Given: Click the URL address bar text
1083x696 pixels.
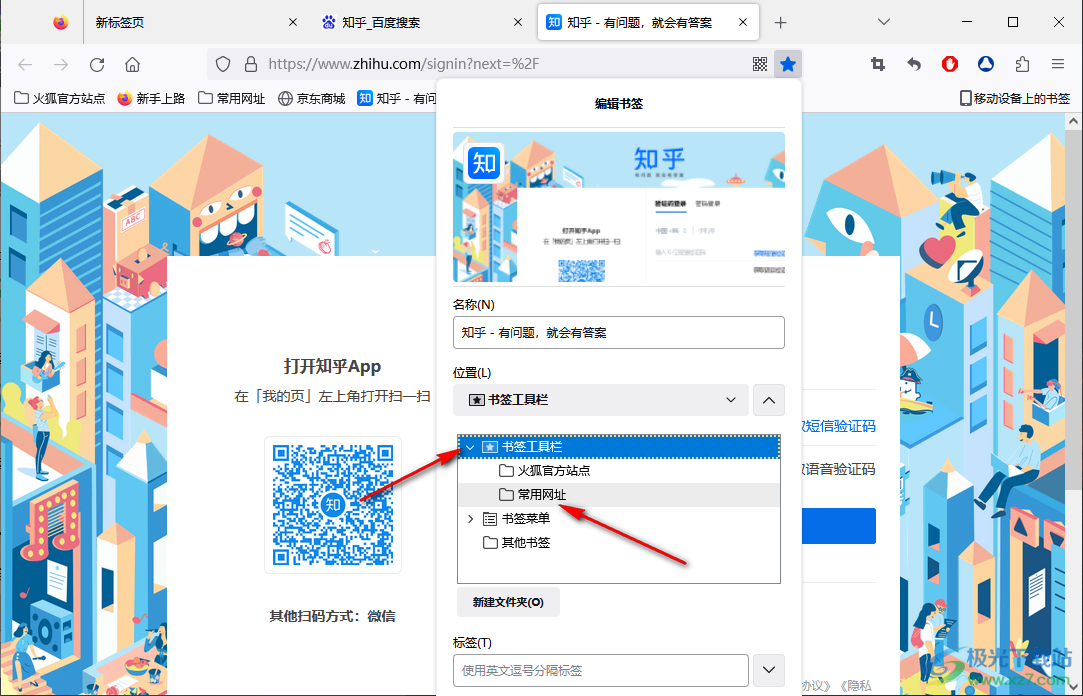Looking at the screenshot, I should coord(403,64).
